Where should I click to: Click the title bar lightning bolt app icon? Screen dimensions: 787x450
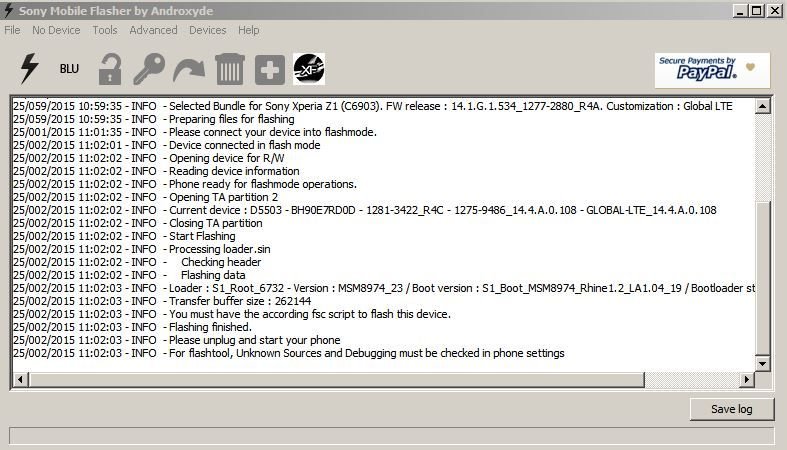click(x=9, y=10)
